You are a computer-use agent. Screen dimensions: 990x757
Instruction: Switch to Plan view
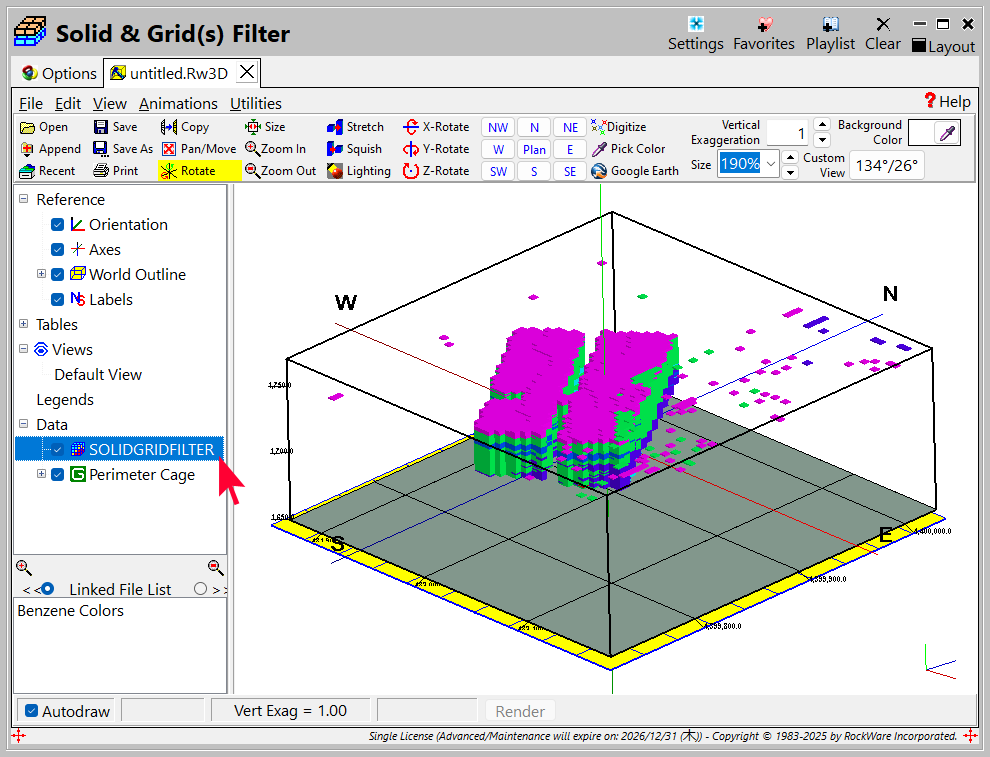pyautogui.click(x=534, y=149)
